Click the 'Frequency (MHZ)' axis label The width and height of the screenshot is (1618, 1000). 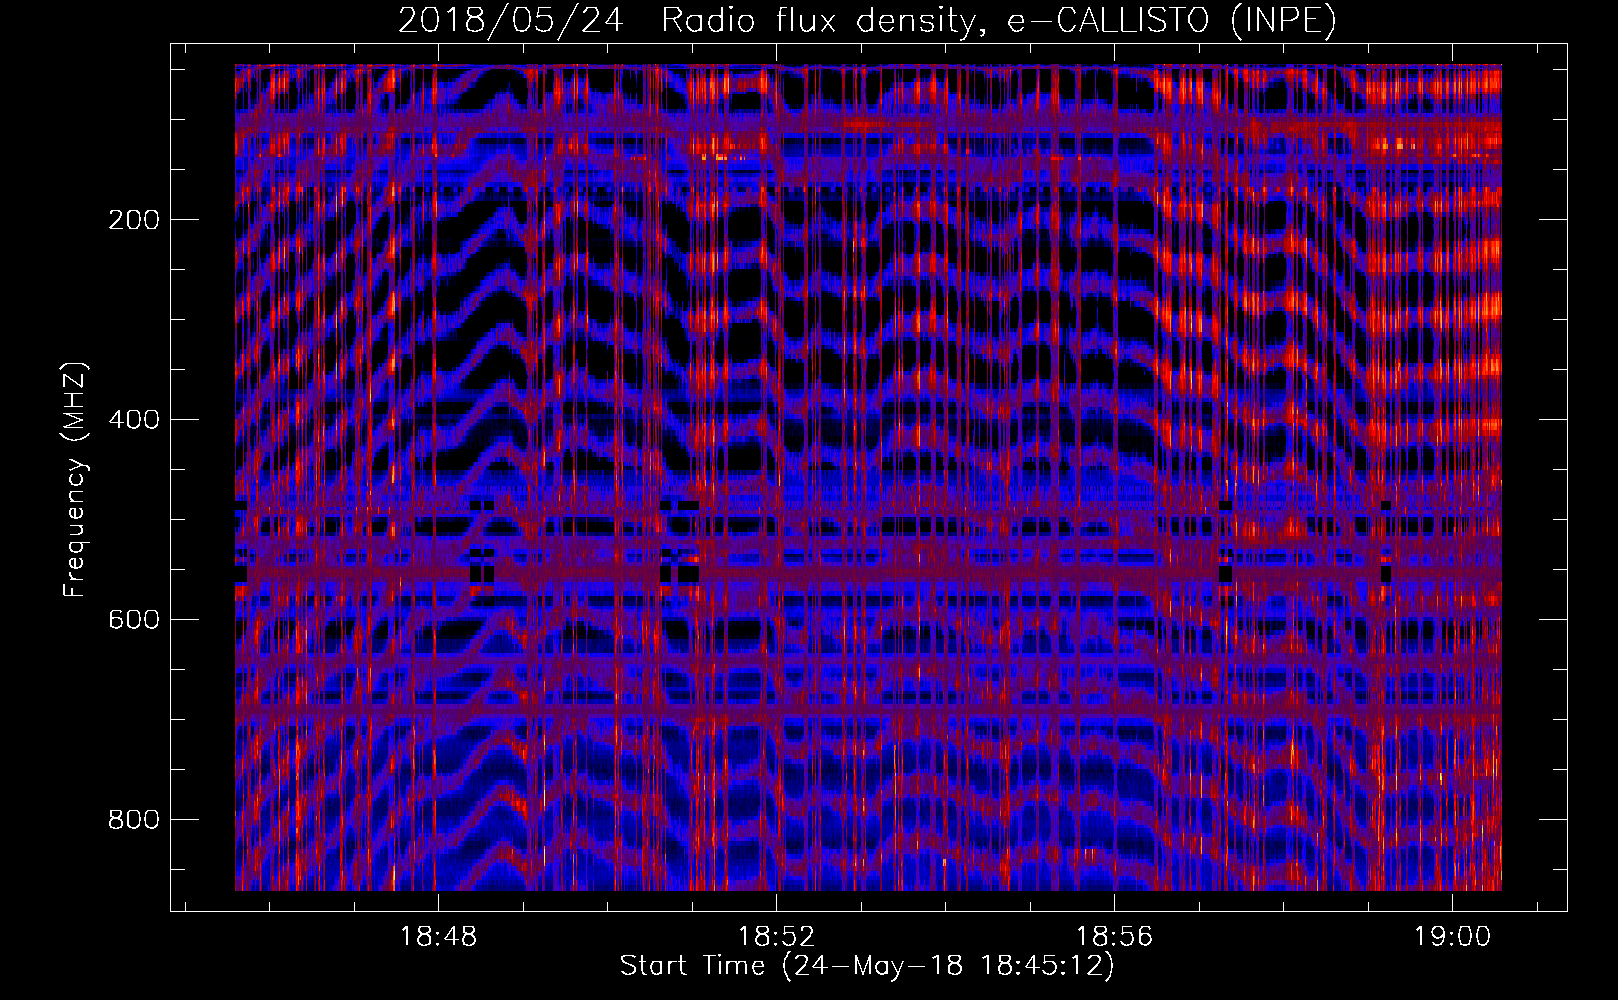75,479
